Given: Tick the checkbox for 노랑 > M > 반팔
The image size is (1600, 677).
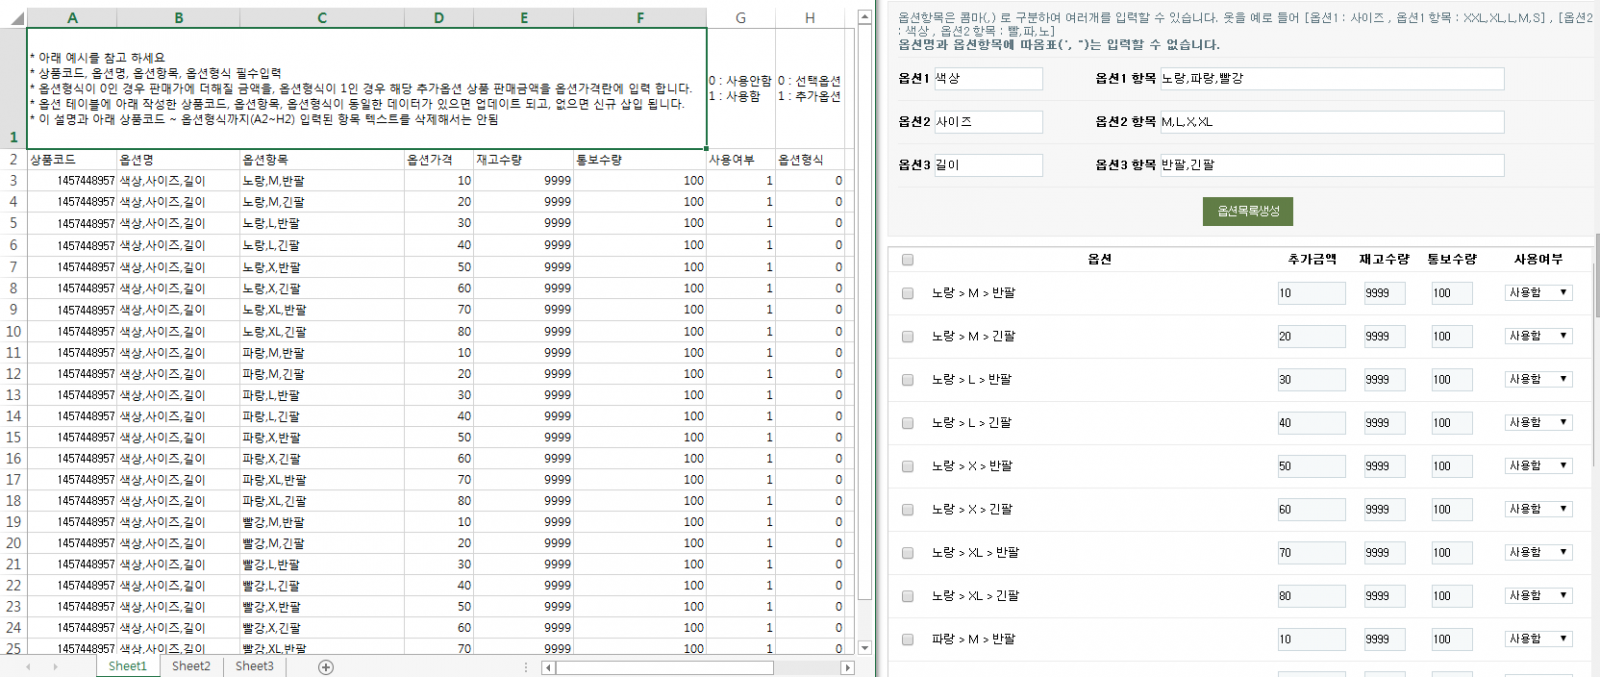Looking at the screenshot, I should (x=907, y=294).
